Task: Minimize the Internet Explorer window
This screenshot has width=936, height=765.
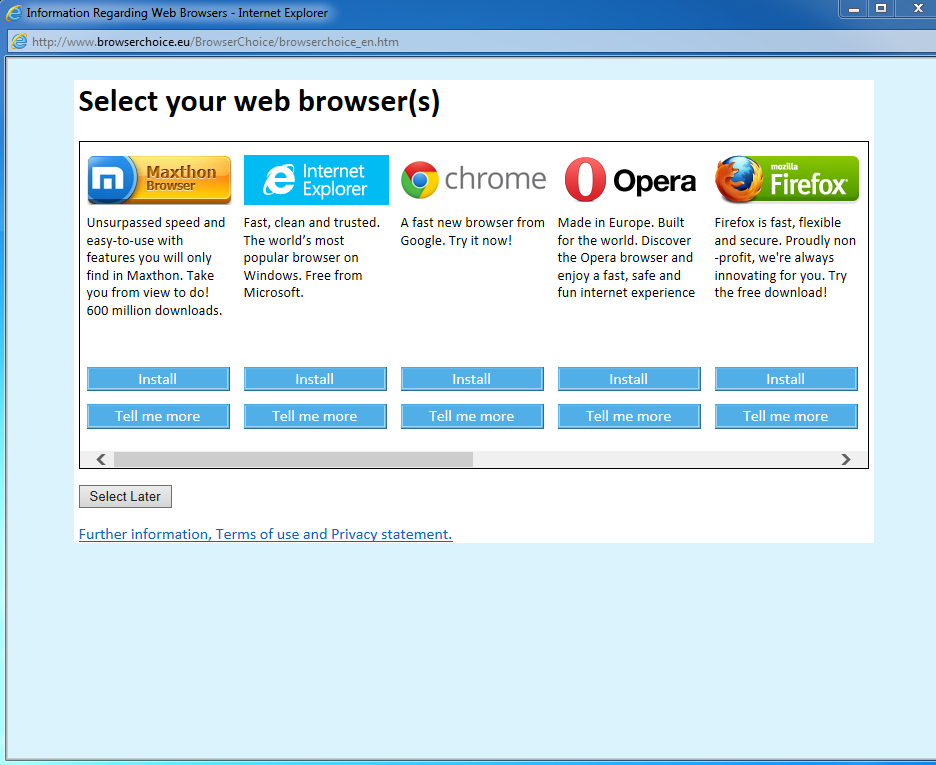Action: coord(854,9)
